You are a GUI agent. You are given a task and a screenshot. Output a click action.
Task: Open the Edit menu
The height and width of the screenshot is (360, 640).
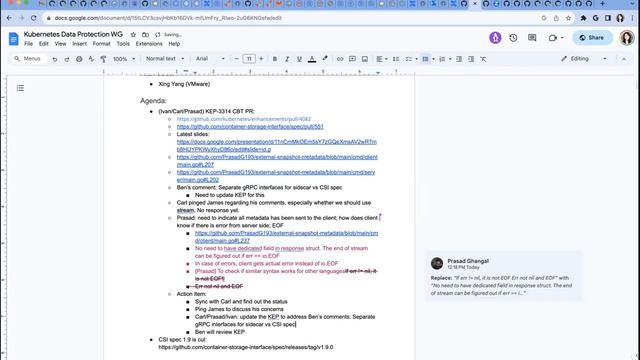[44, 44]
